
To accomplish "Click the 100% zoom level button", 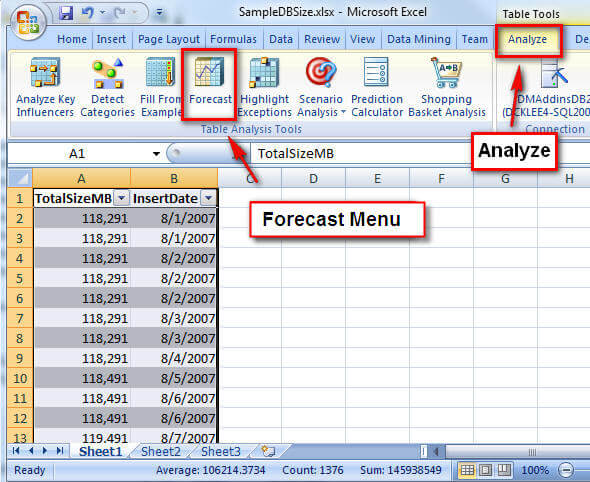I will click(535, 470).
